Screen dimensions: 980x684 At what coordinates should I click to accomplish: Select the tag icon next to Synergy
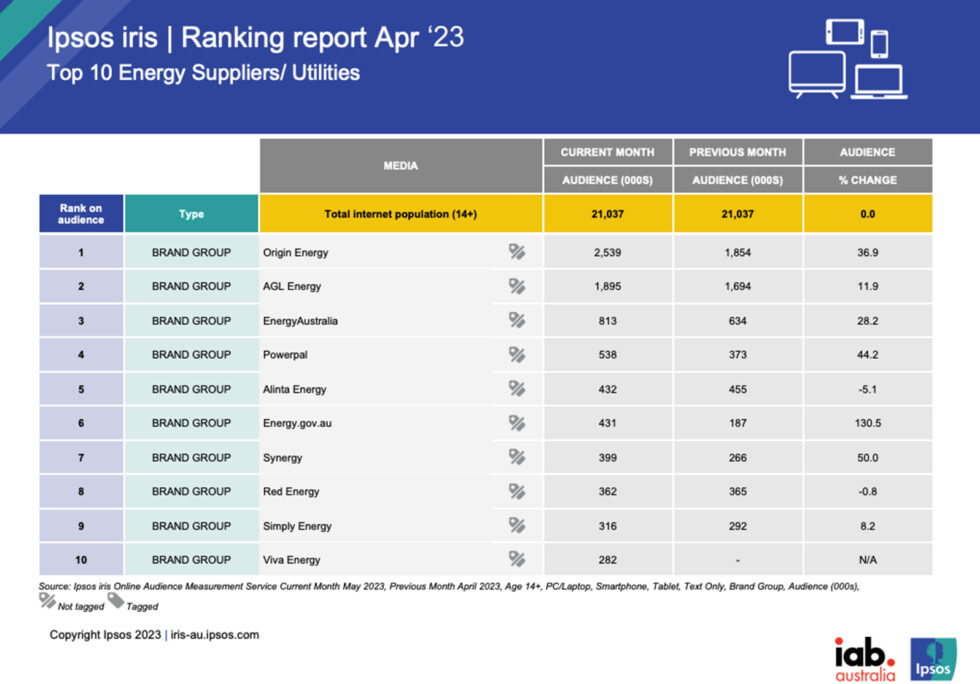pos(517,457)
